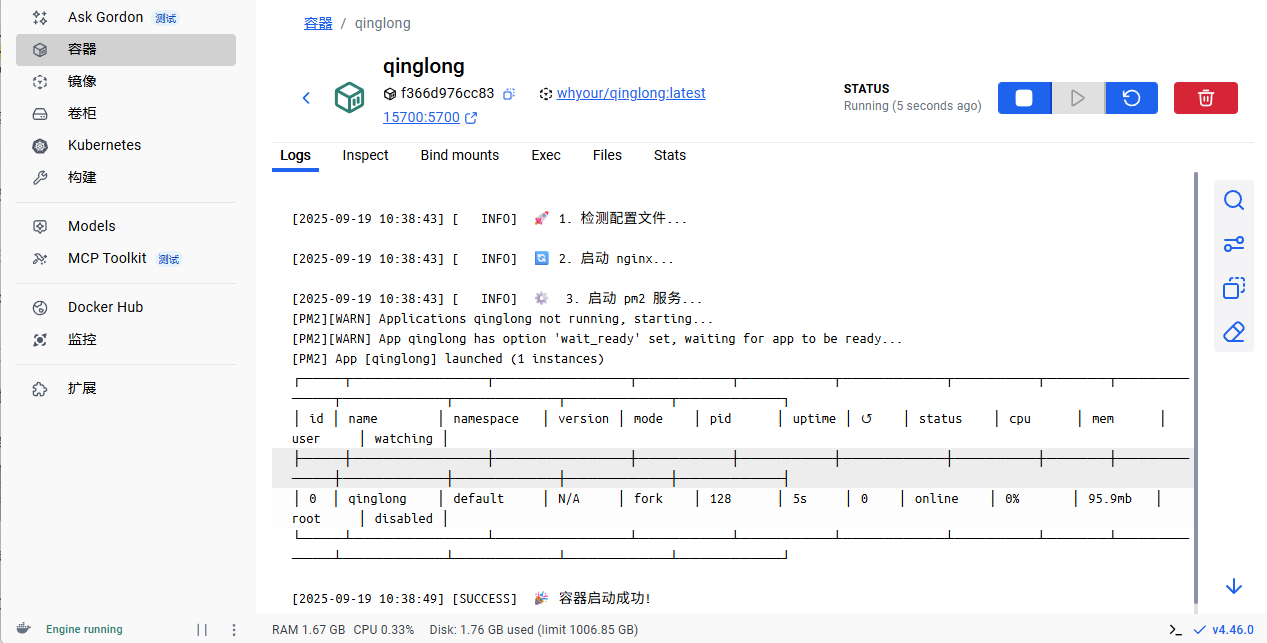Switch to the Inspect tab
This screenshot has width=1267, height=643.
[365, 155]
